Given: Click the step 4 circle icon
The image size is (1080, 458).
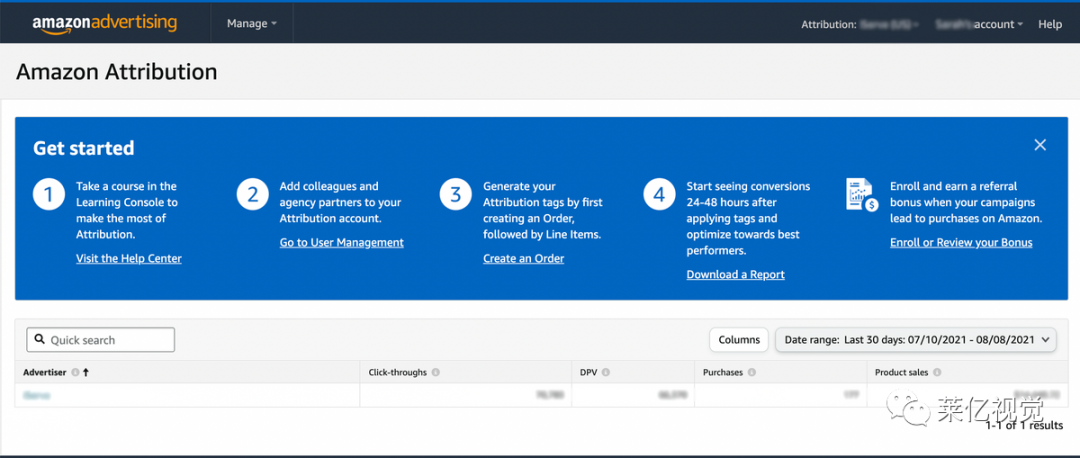Looking at the screenshot, I should click(660, 195).
